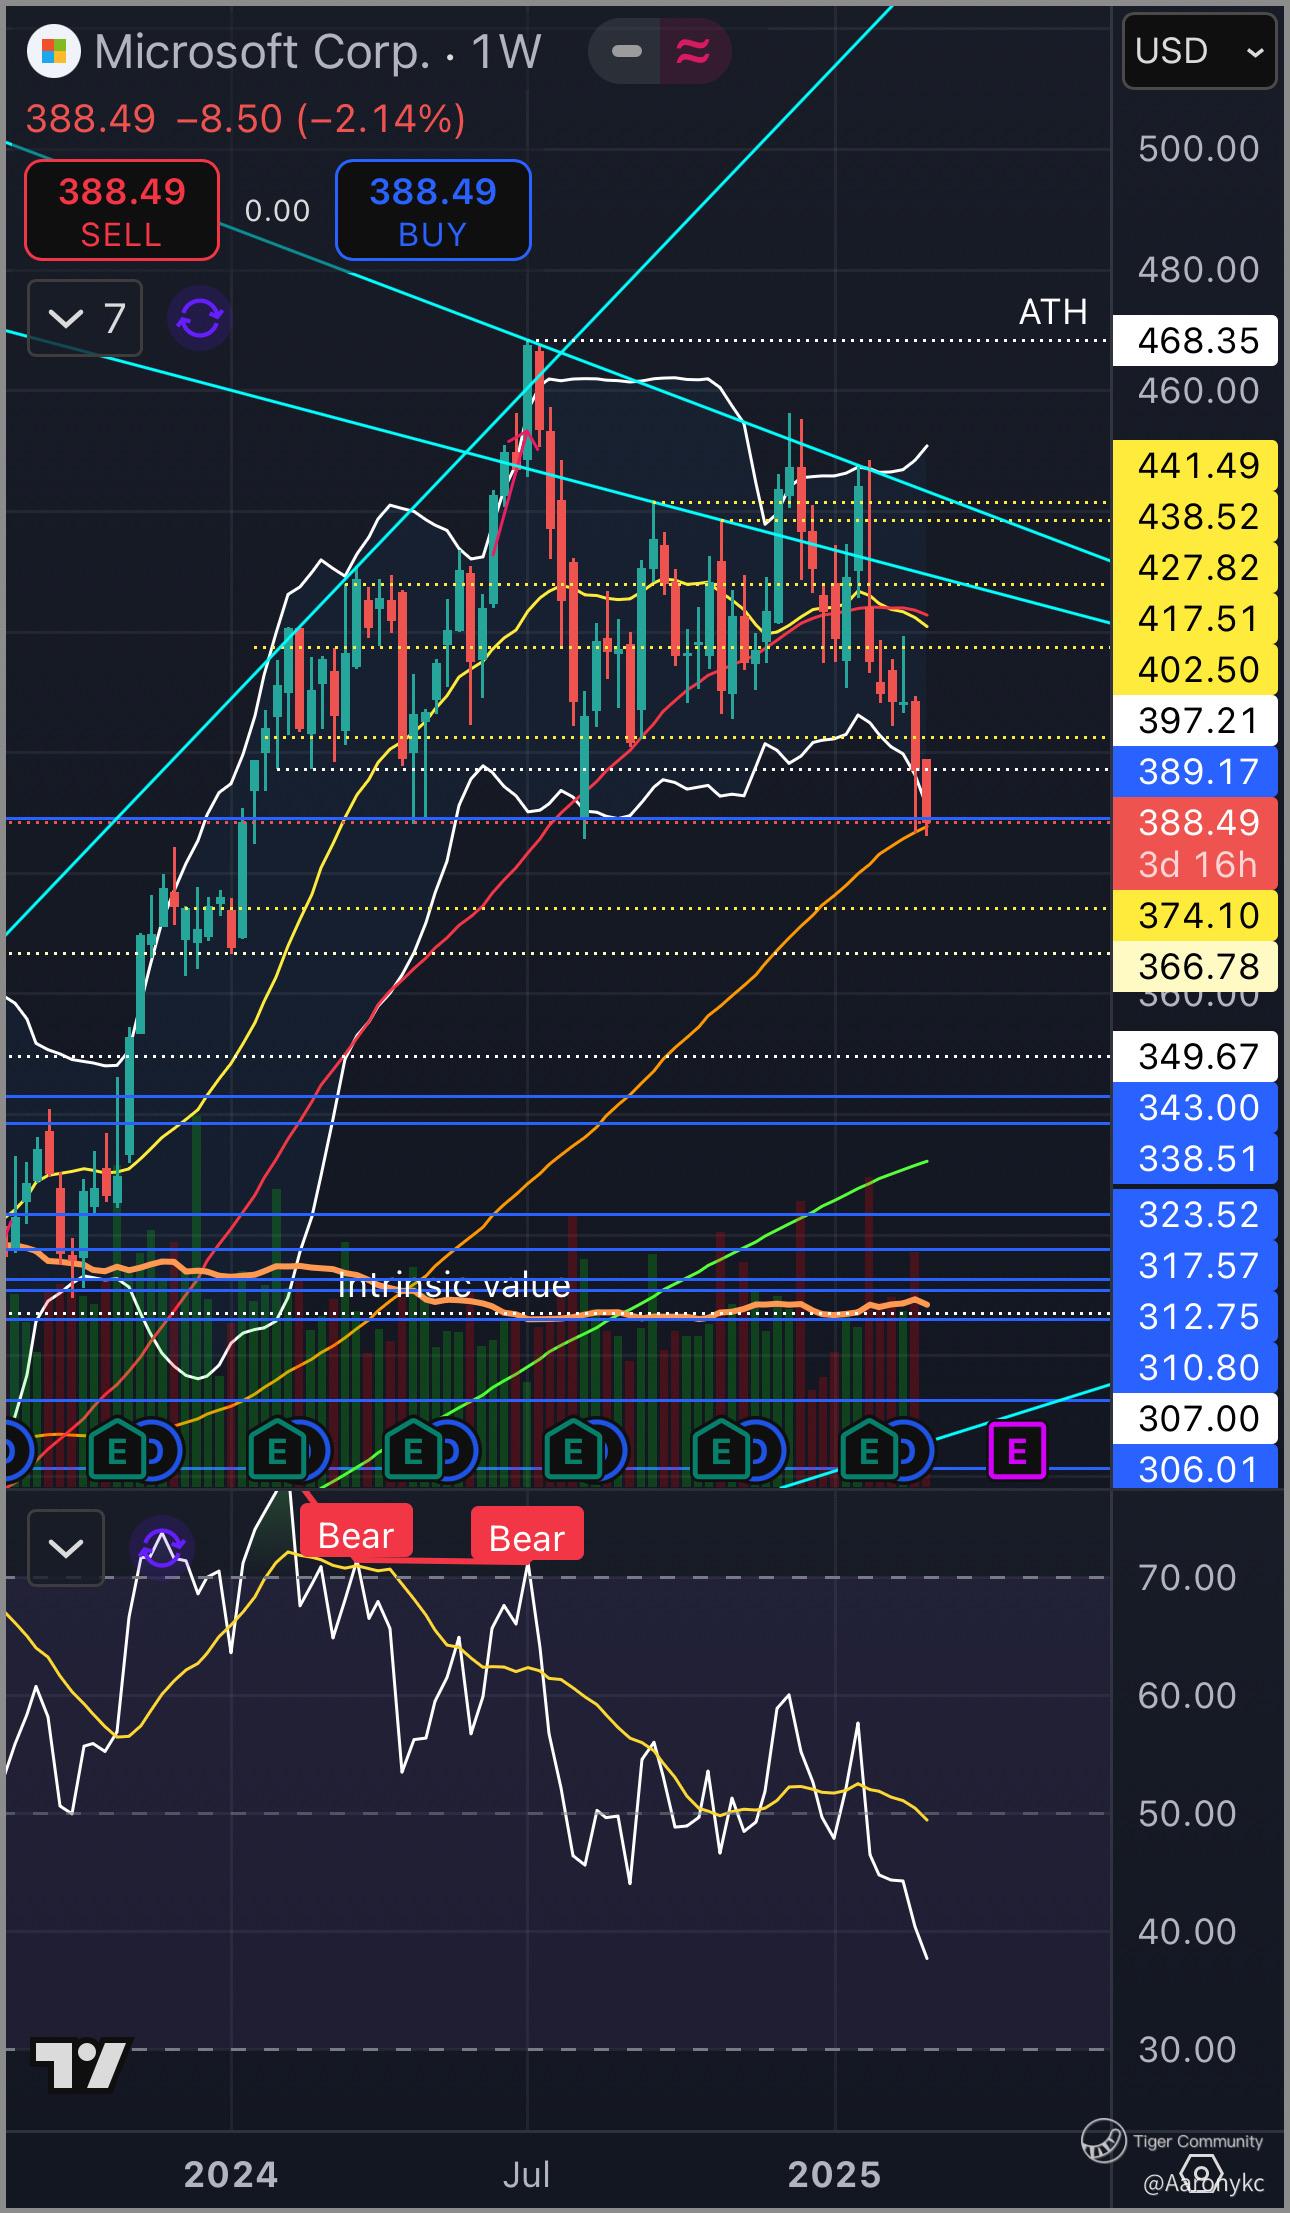This screenshot has width=1290, height=2213.
Task: Click the yellow 441.49 price level label
Action: tap(1196, 465)
